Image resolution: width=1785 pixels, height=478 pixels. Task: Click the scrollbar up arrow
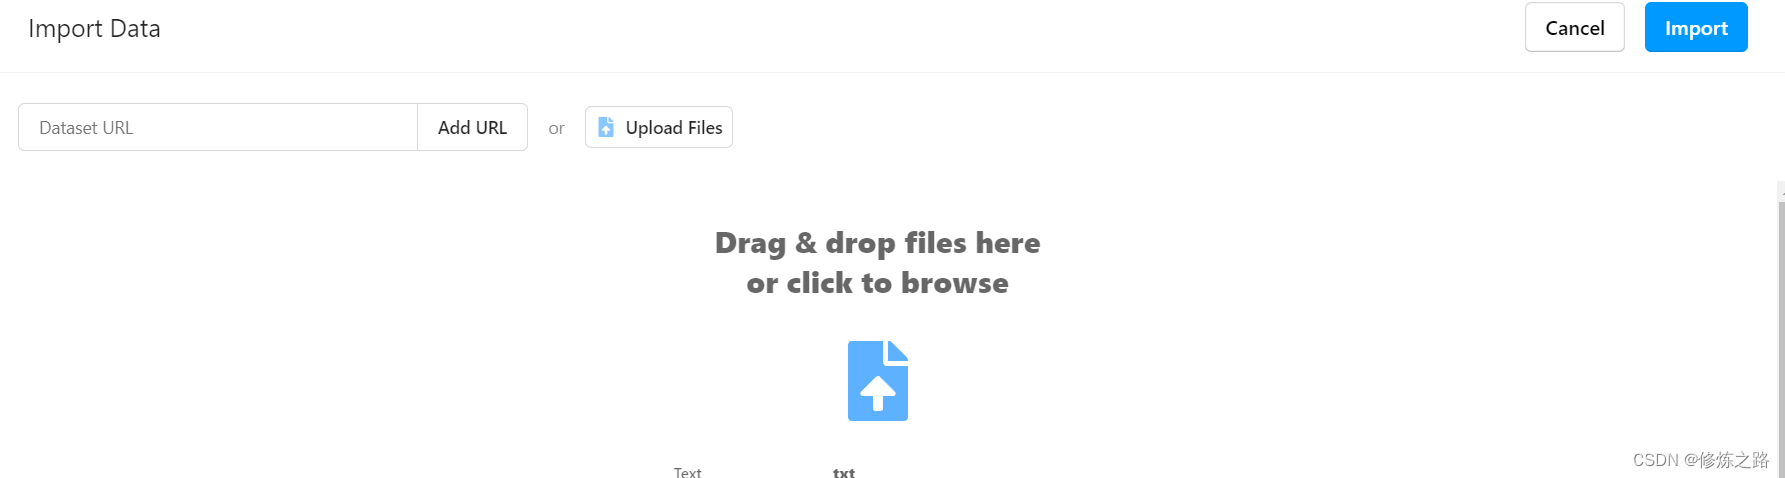[1781, 187]
